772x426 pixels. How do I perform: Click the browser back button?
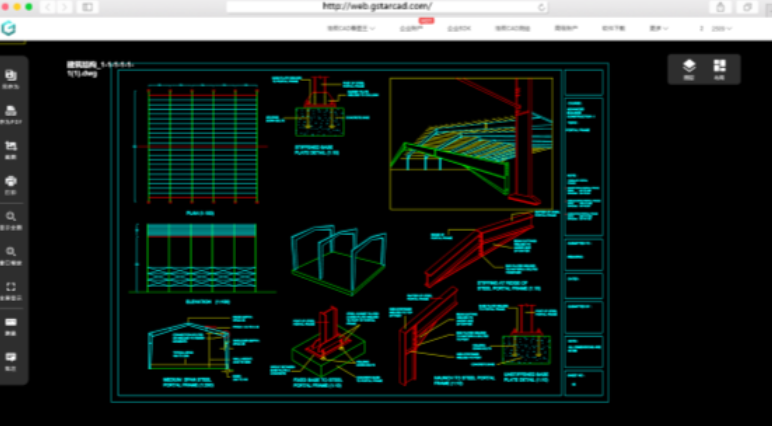pyautogui.click(x=53, y=6)
